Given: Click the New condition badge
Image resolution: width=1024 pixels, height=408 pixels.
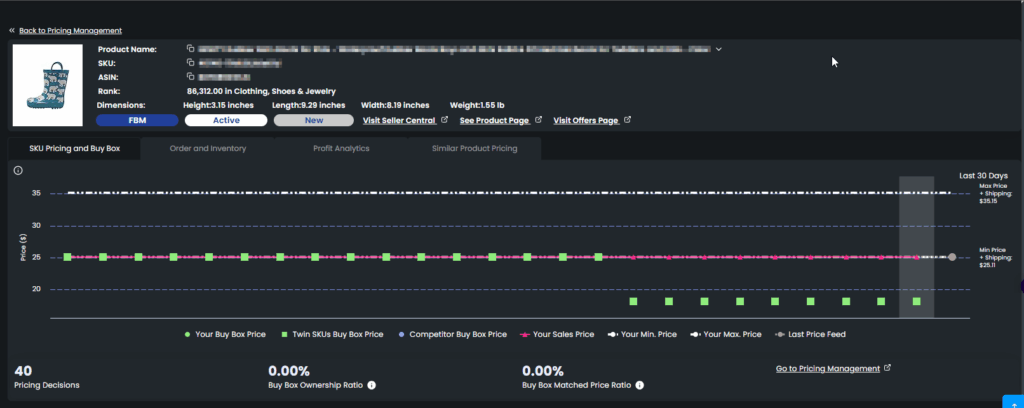Looking at the screenshot, I should pyautogui.click(x=313, y=120).
